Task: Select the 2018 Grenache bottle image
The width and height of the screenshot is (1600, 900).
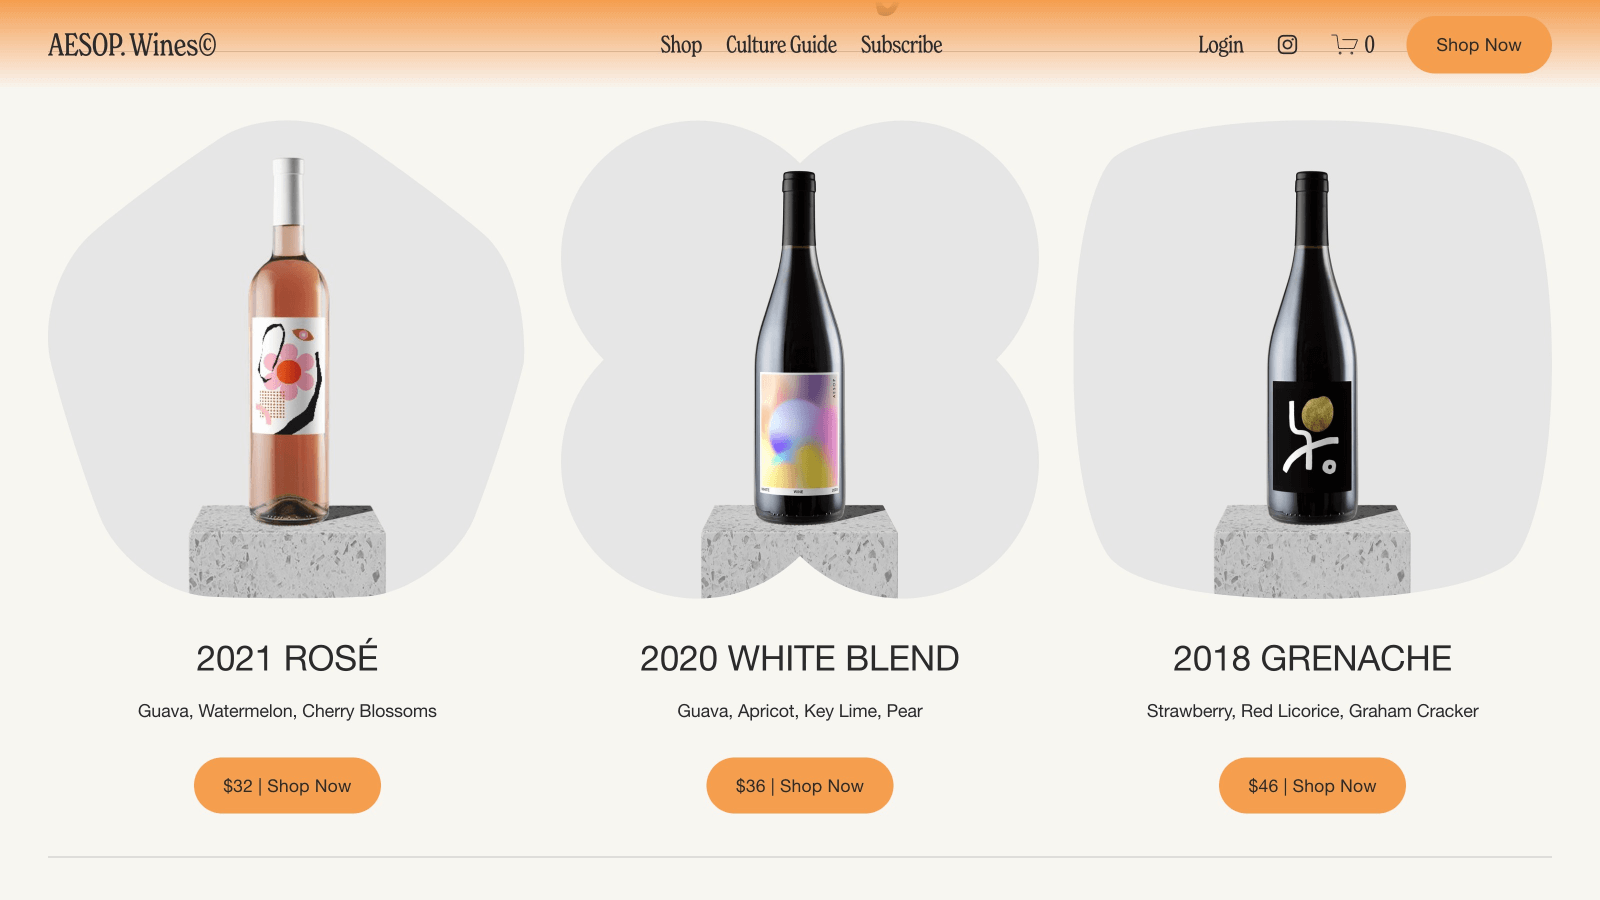Action: [1311, 348]
